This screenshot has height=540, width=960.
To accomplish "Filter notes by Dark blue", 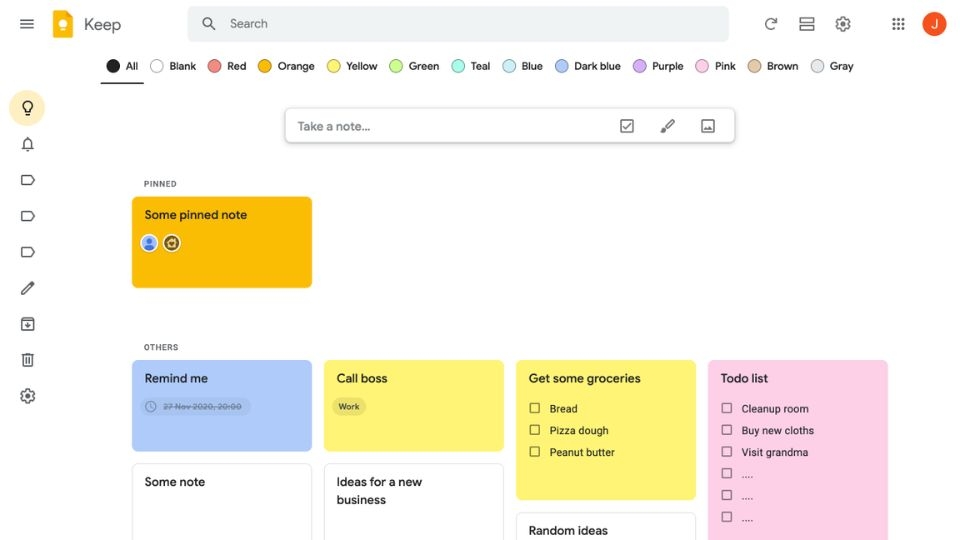I will pos(588,66).
